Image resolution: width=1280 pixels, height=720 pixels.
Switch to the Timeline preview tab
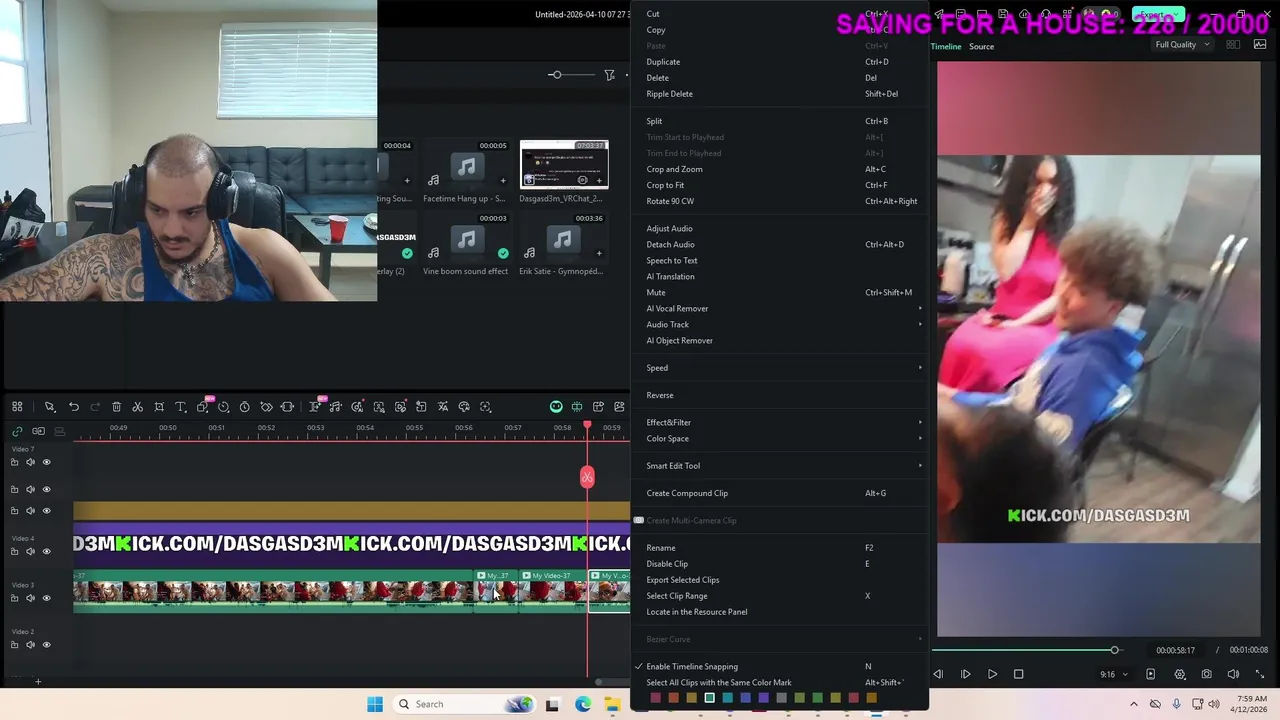(x=946, y=47)
